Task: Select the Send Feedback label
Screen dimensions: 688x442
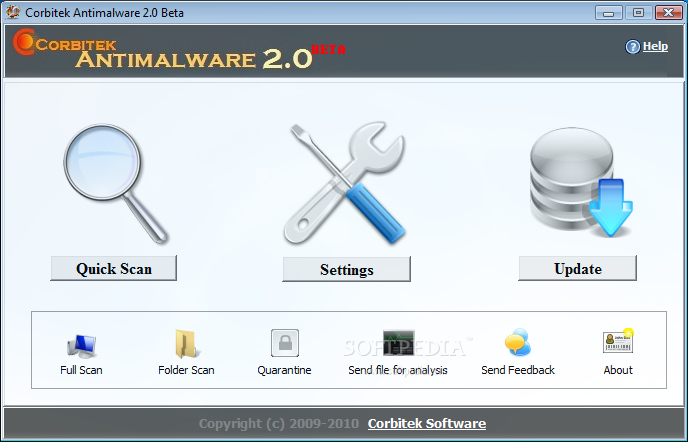Action: pos(518,370)
